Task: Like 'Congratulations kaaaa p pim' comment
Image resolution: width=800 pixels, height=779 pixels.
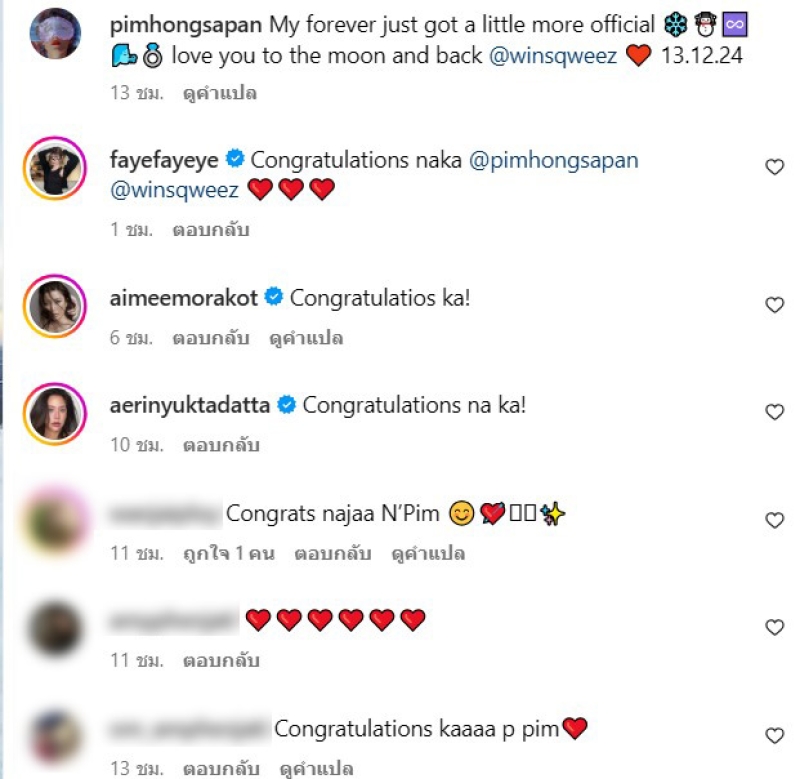Action: click(x=774, y=736)
